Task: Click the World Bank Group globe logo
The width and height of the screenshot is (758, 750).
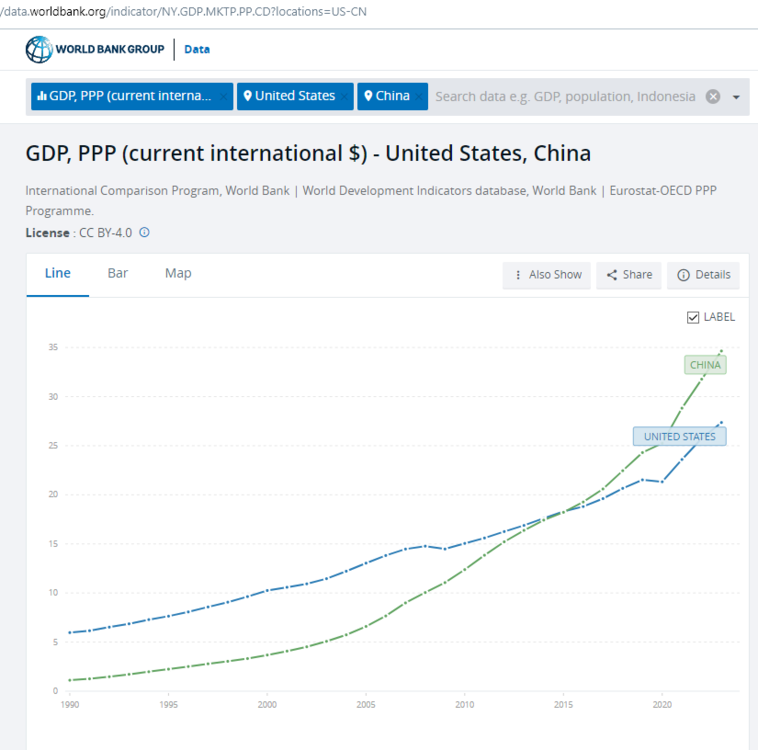Action: [x=39, y=49]
